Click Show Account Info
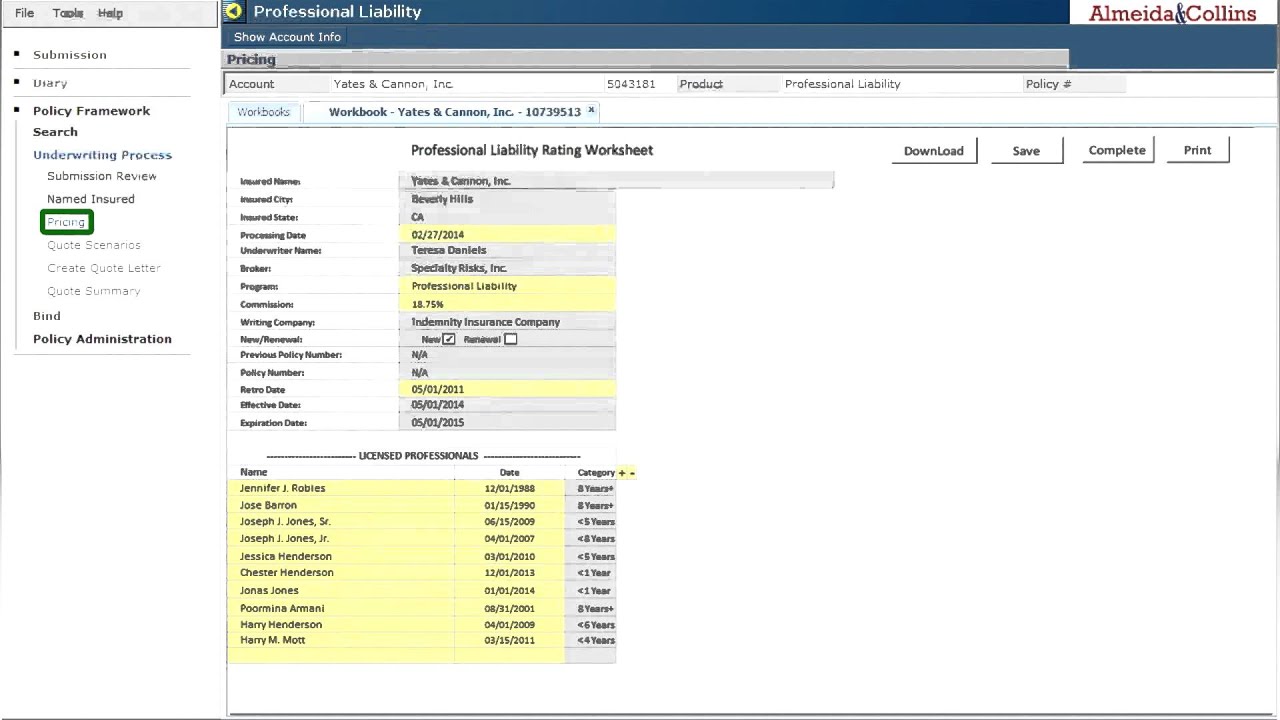The height and width of the screenshot is (720, 1280). pyautogui.click(x=287, y=37)
